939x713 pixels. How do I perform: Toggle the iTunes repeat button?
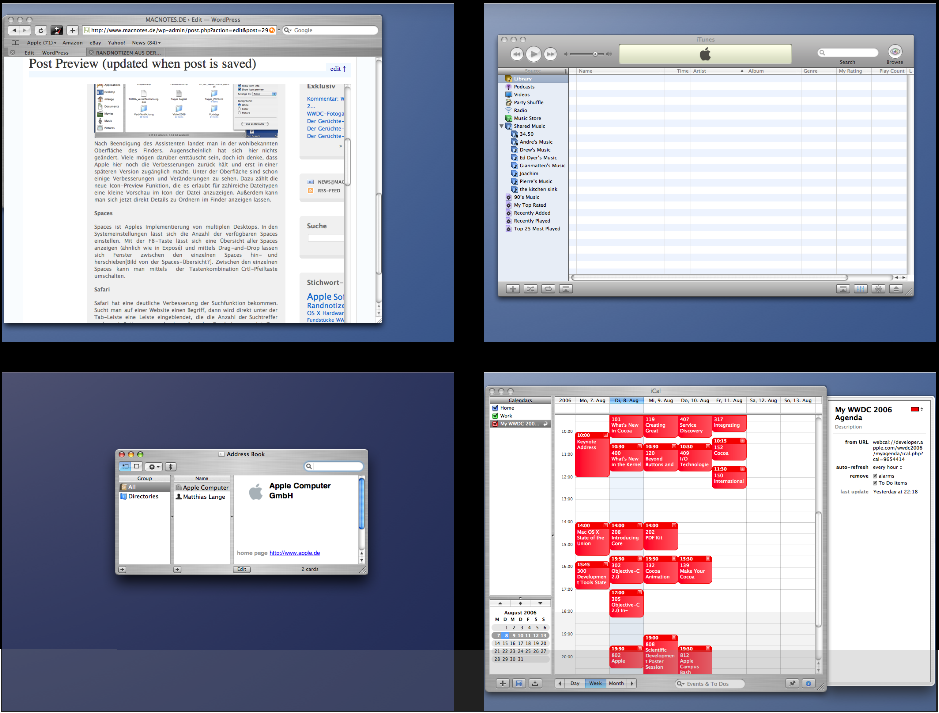[x=548, y=289]
